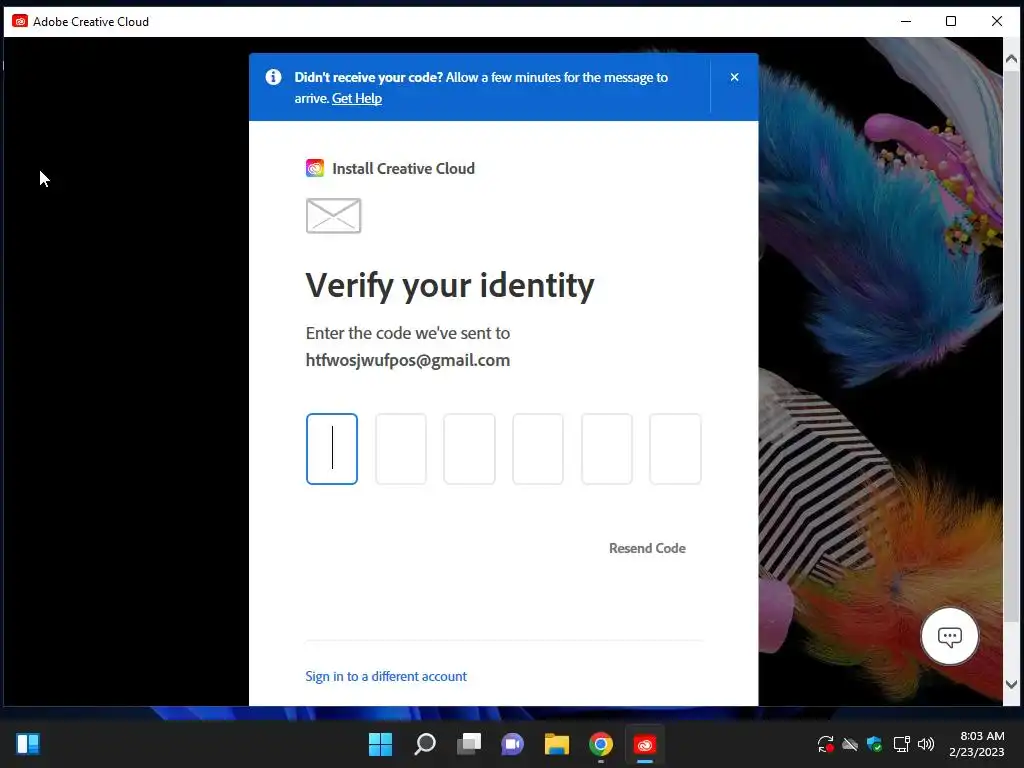Click the envelope mail icon
This screenshot has width=1024, height=768.
pos(333,216)
